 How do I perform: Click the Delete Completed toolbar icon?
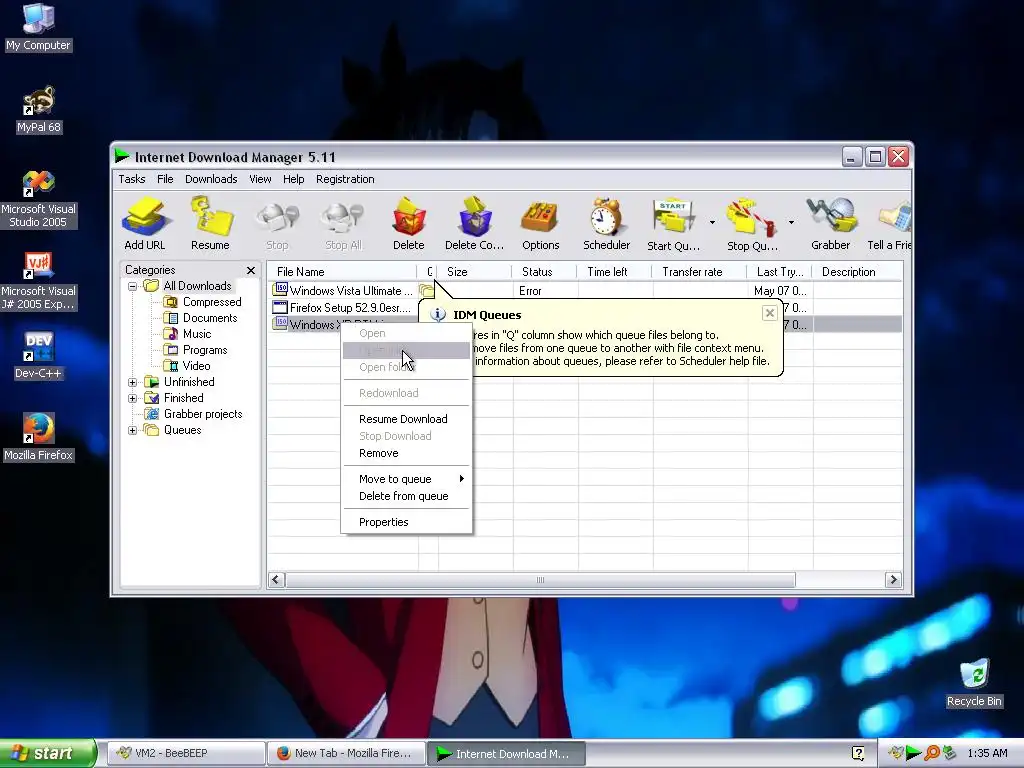point(475,224)
